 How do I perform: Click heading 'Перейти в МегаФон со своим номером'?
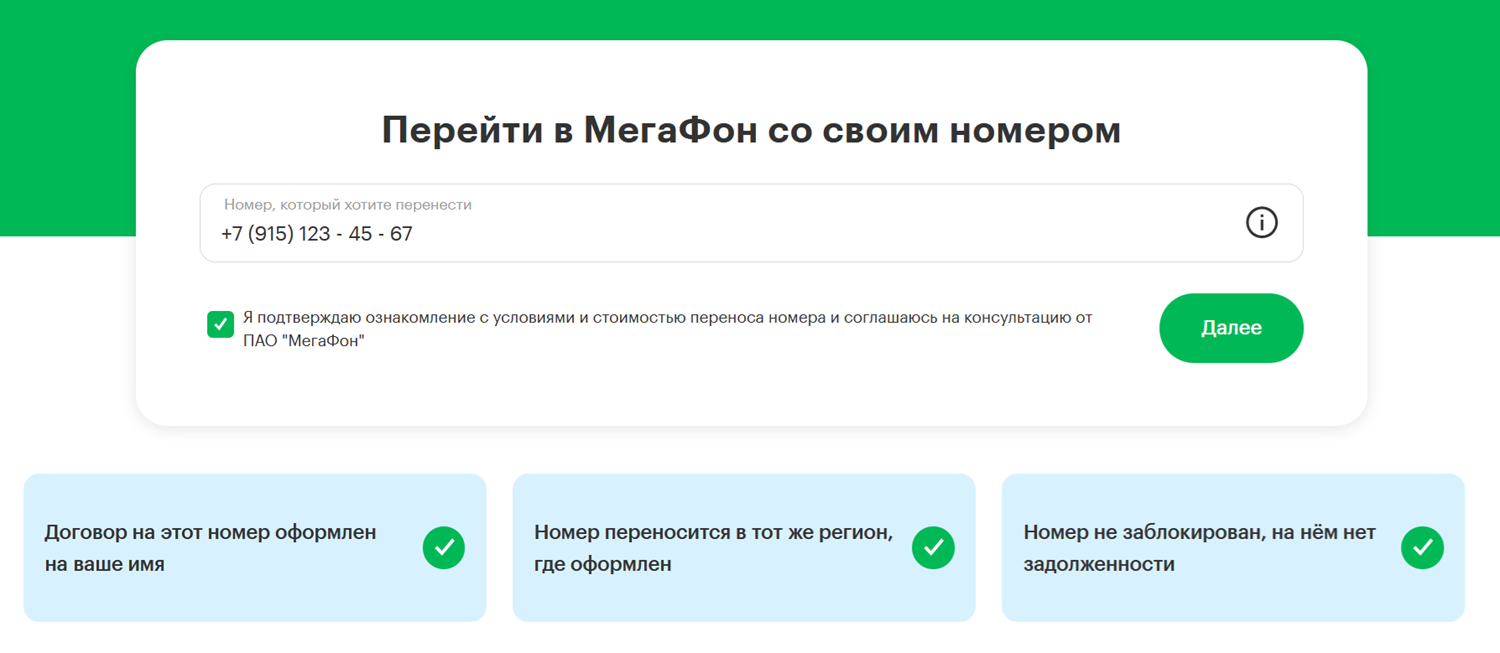[751, 131]
